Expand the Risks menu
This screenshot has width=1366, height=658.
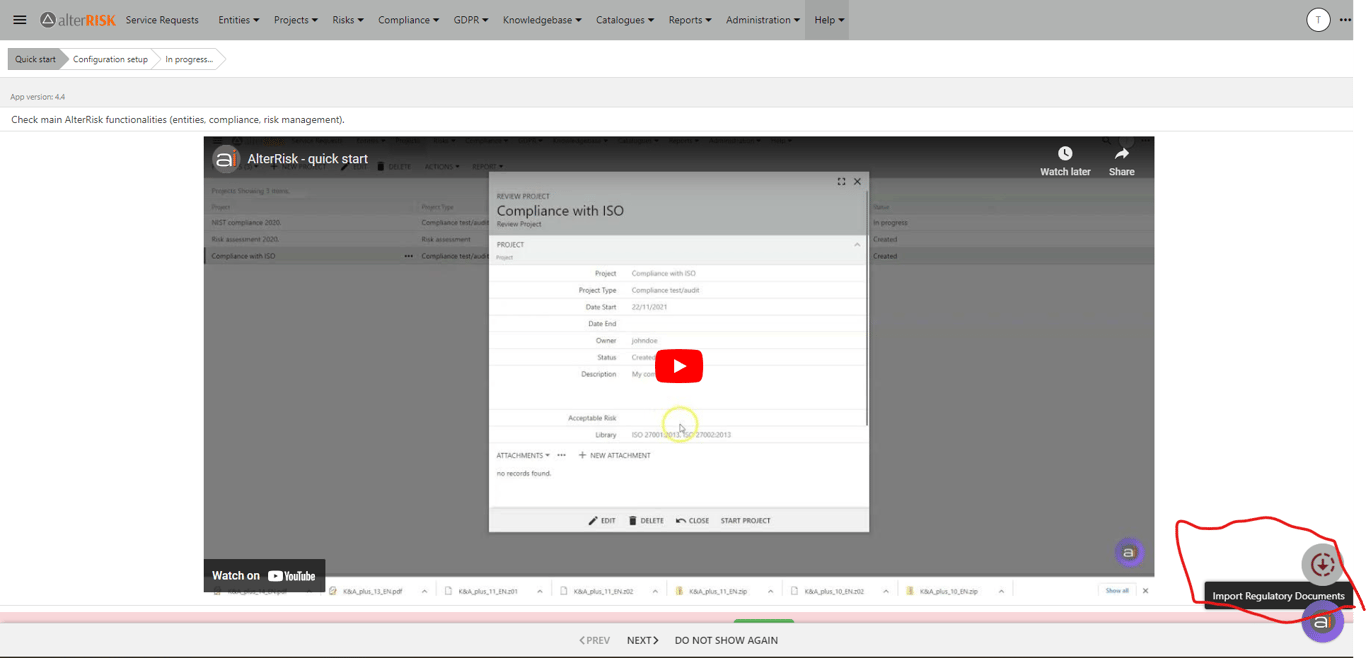348,20
